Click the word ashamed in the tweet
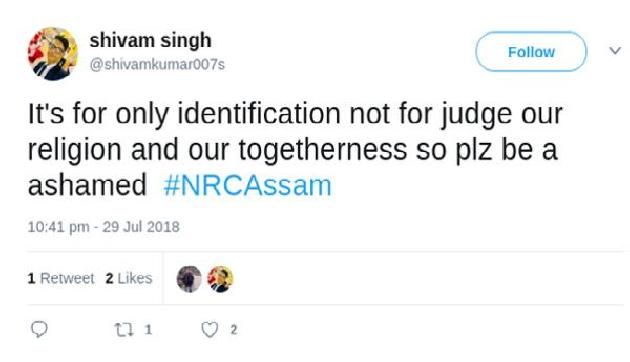Viewport: 630px width, 362px height. click(x=87, y=186)
